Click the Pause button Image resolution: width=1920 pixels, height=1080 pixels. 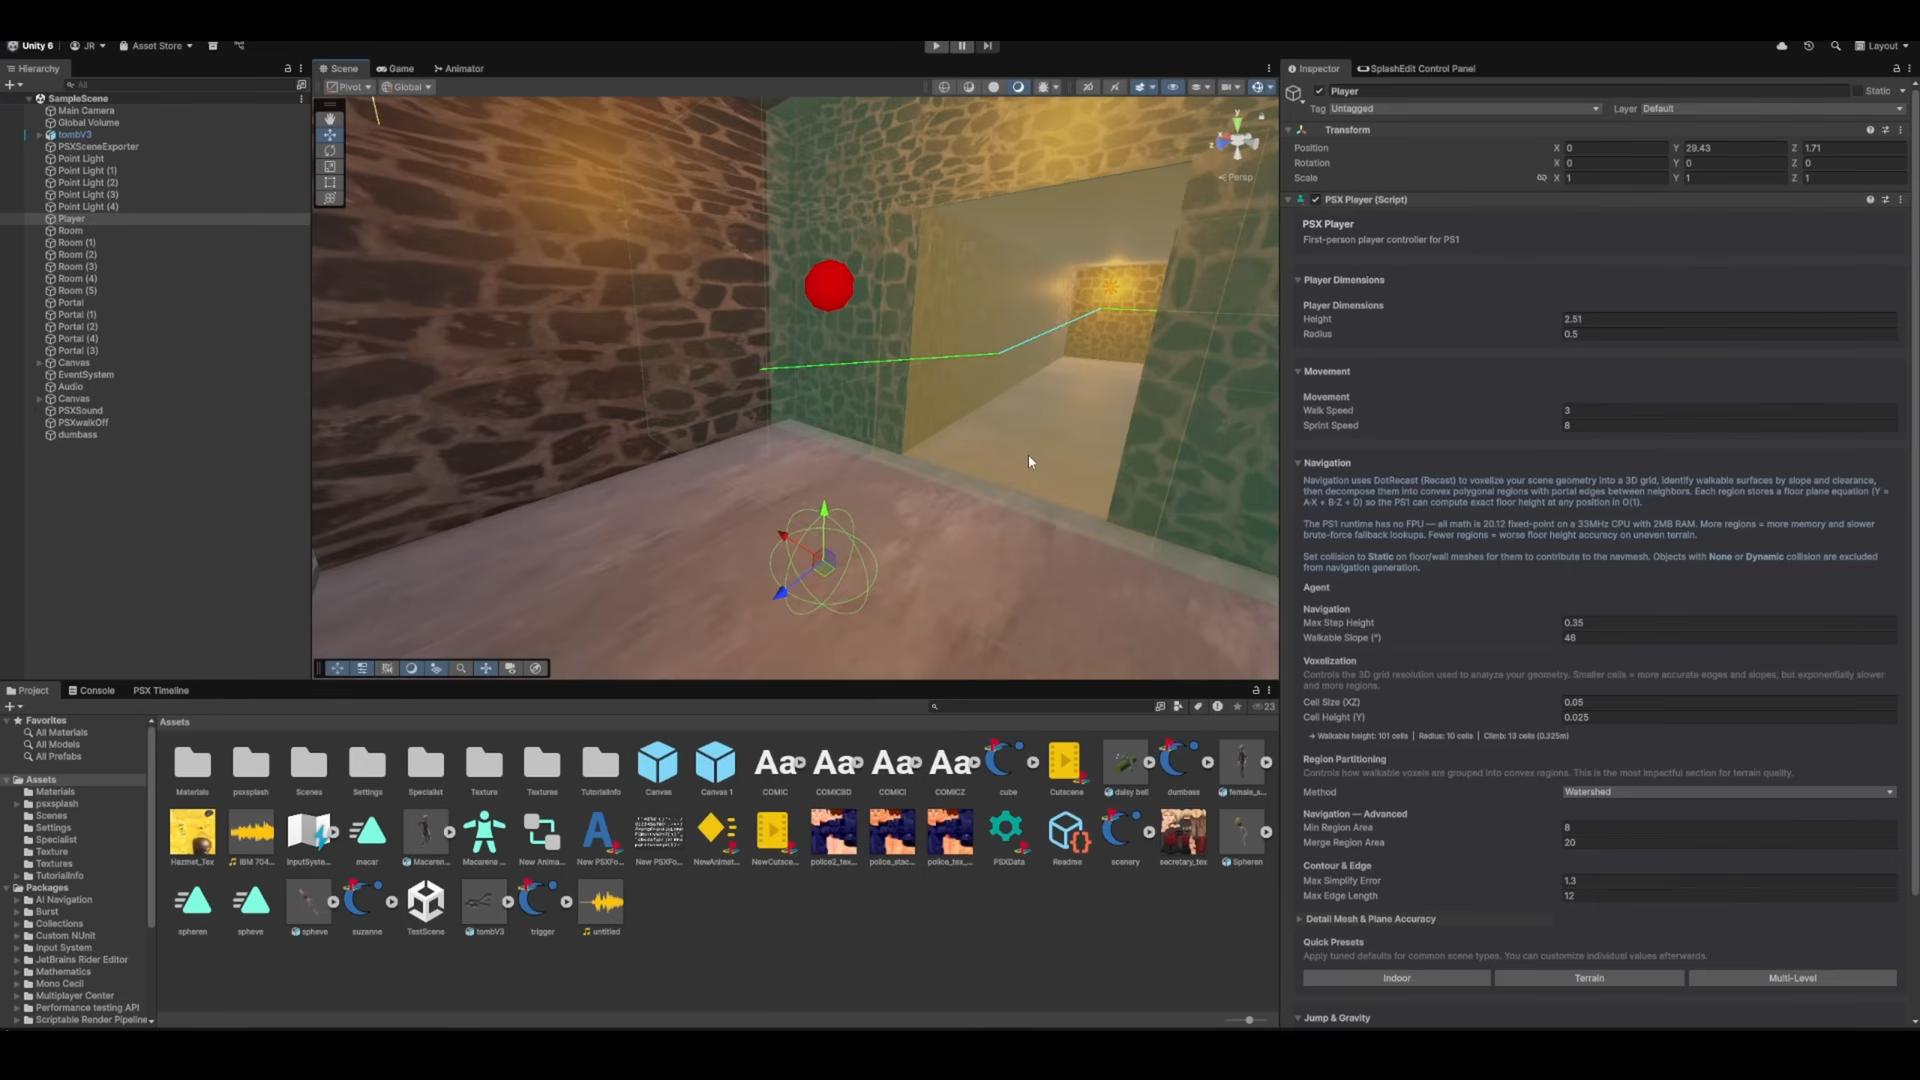click(962, 46)
